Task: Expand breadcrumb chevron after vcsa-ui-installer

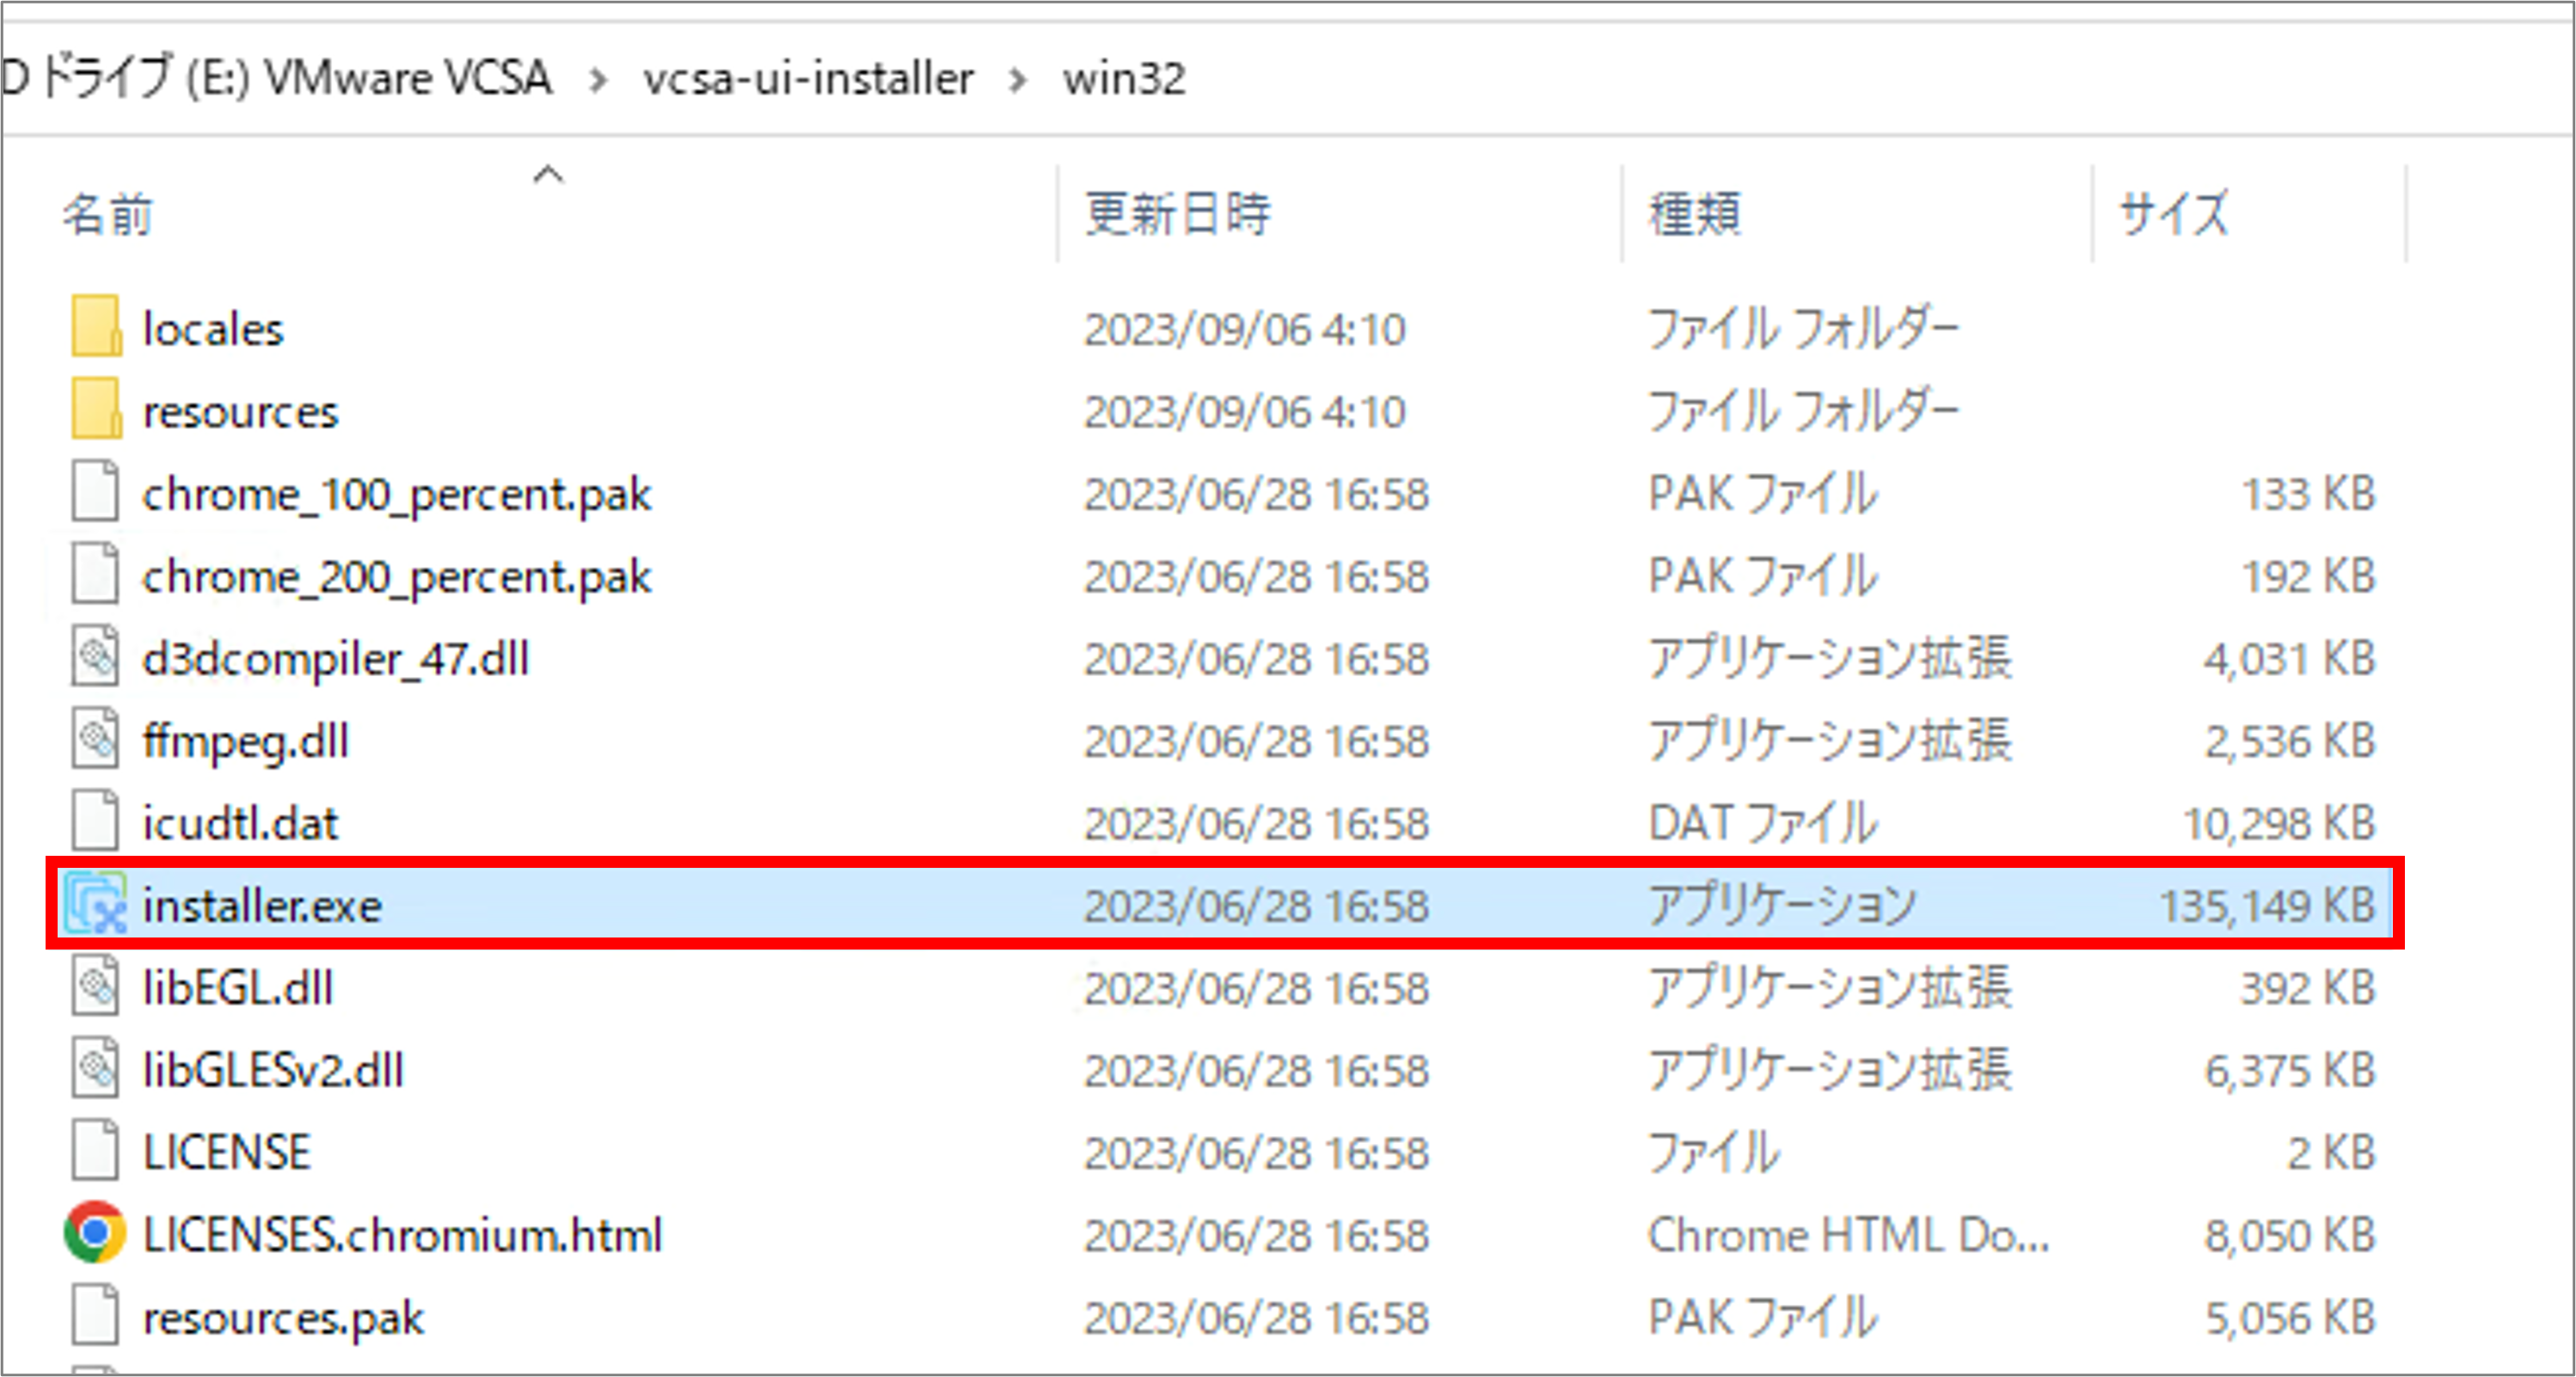Action: [x=1018, y=80]
